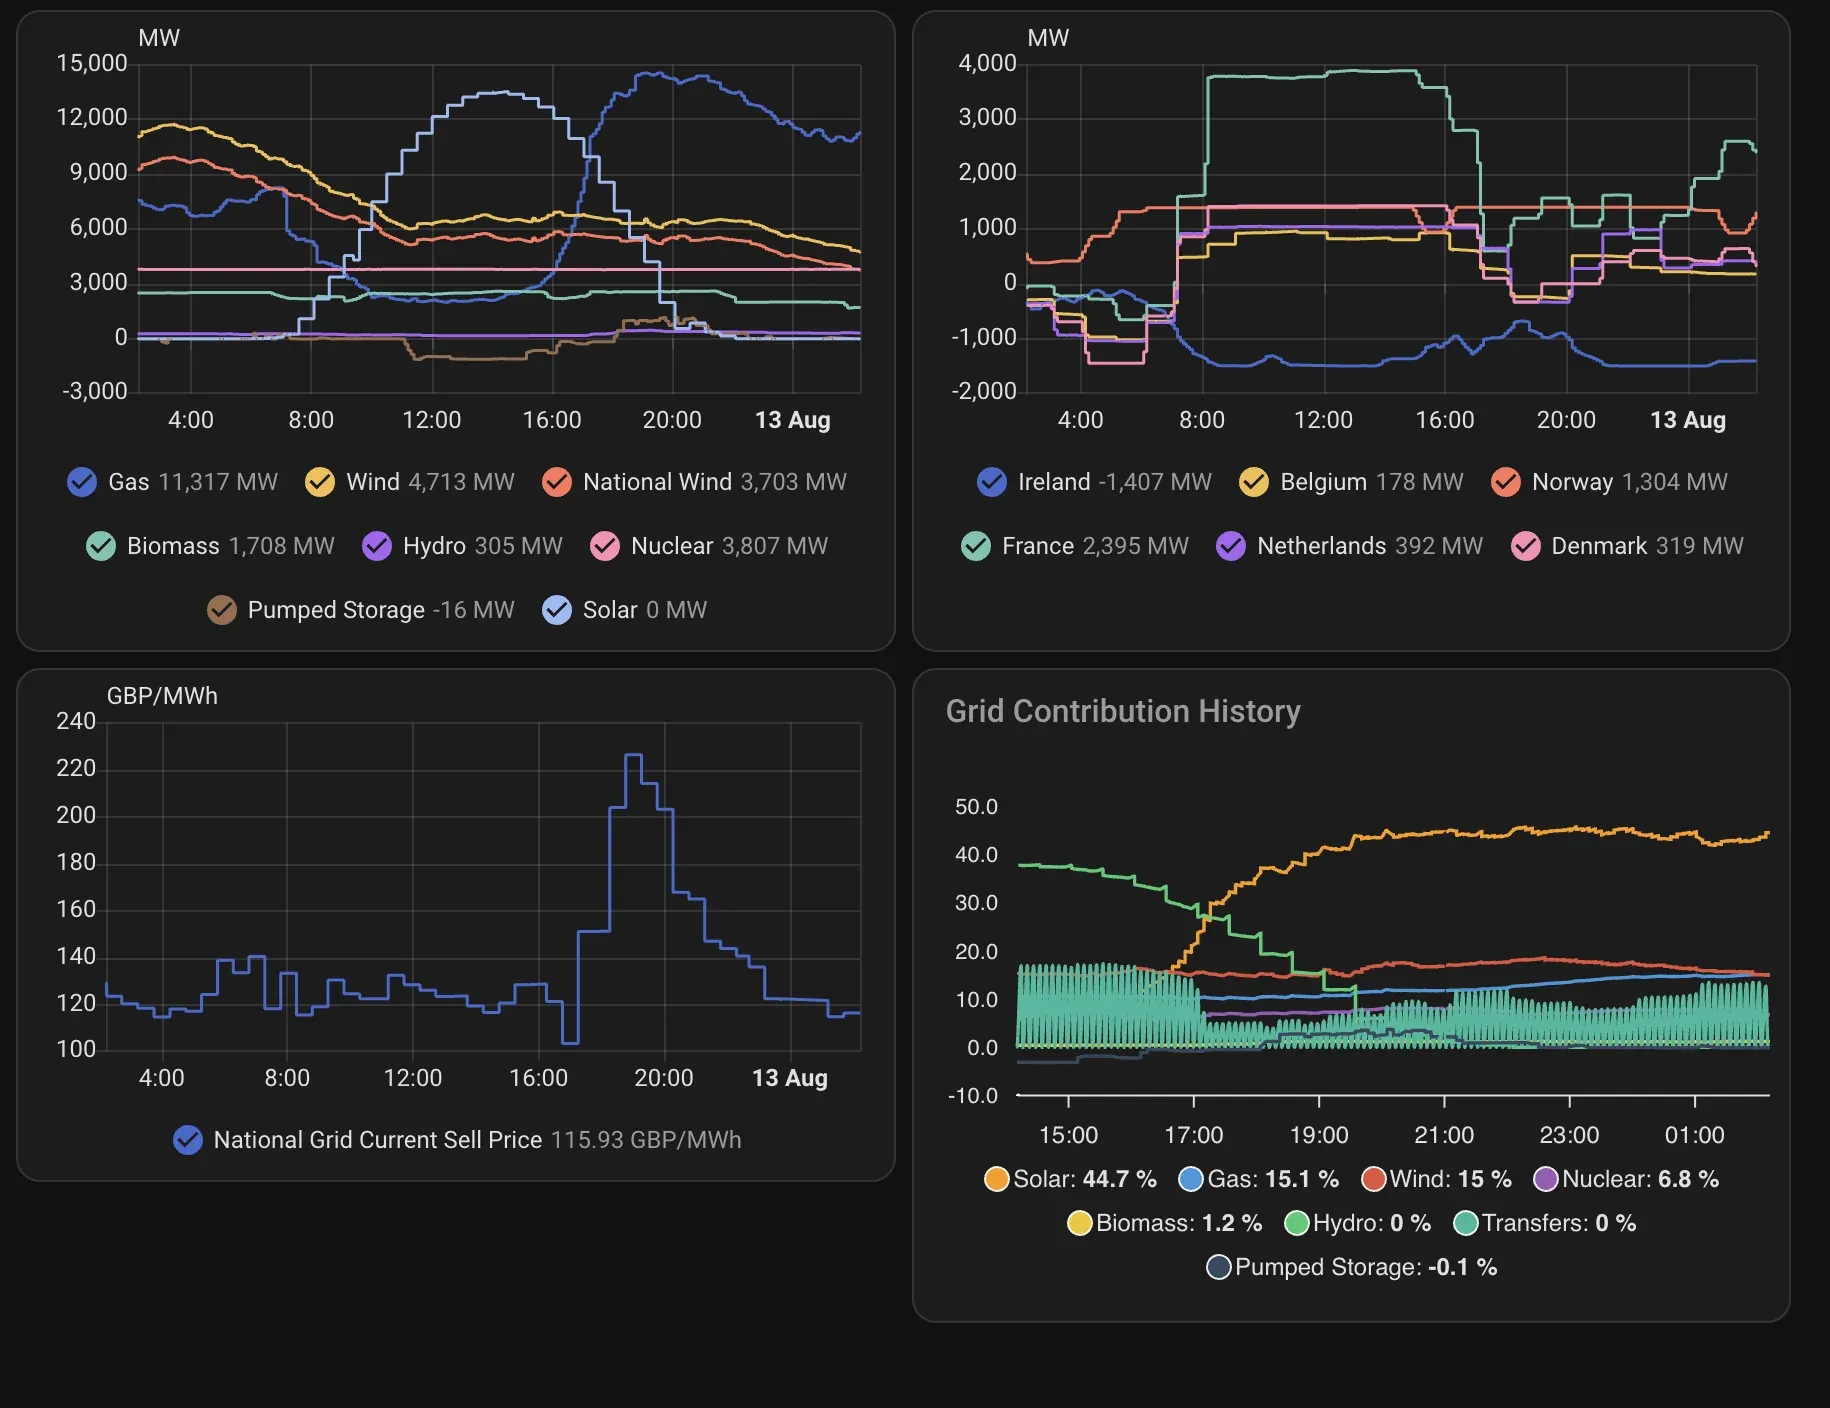The width and height of the screenshot is (1830, 1408).
Task: Click the "-10.0" percentage axis label
Action: pos(973,1096)
